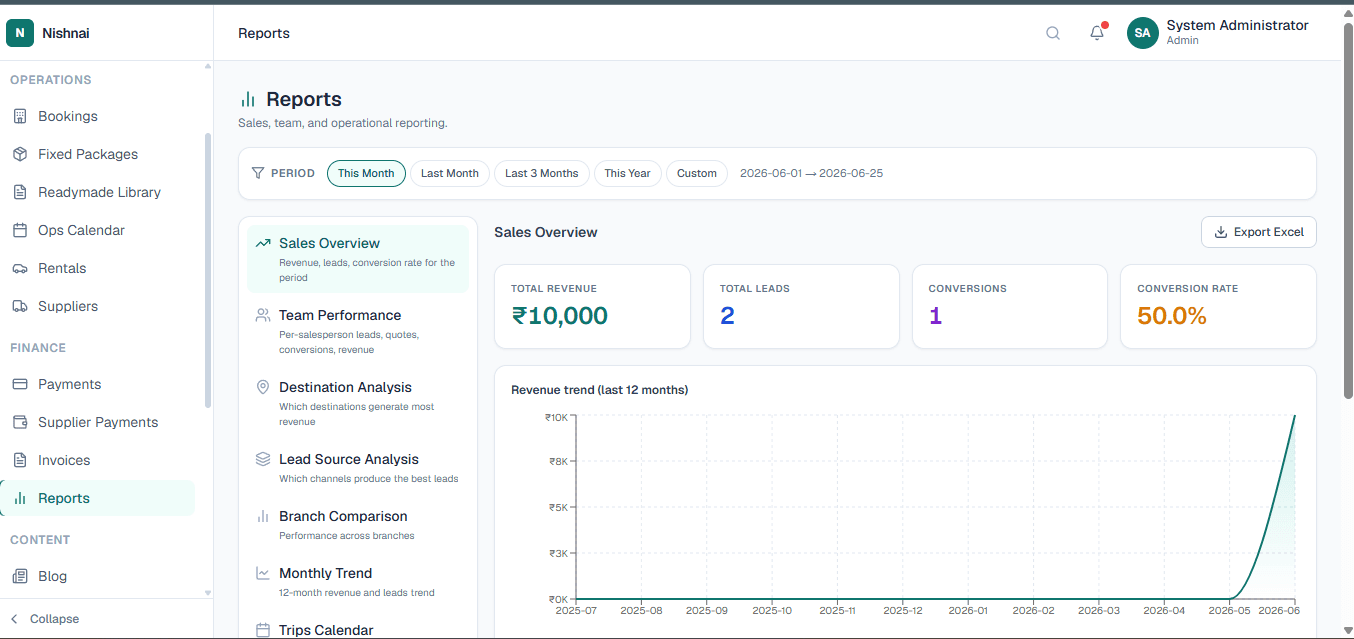Export report with Export Excel button

tap(1259, 232)
